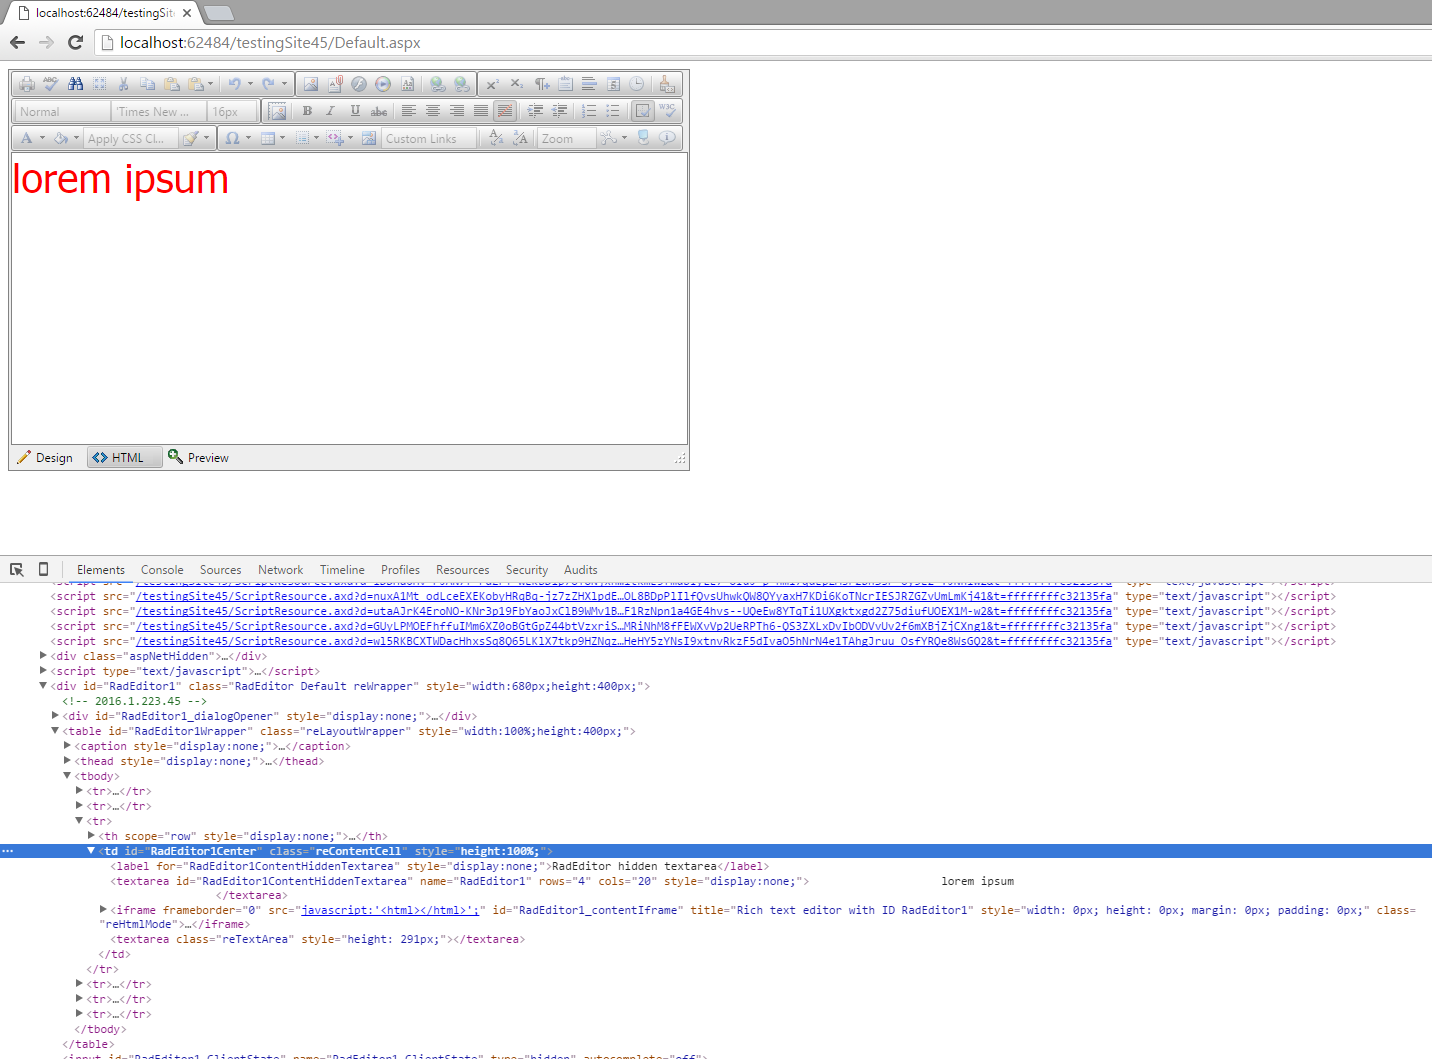Run the ABC spell check tool
Viewport: 1432px width, 1059px height.
(51, 84)
